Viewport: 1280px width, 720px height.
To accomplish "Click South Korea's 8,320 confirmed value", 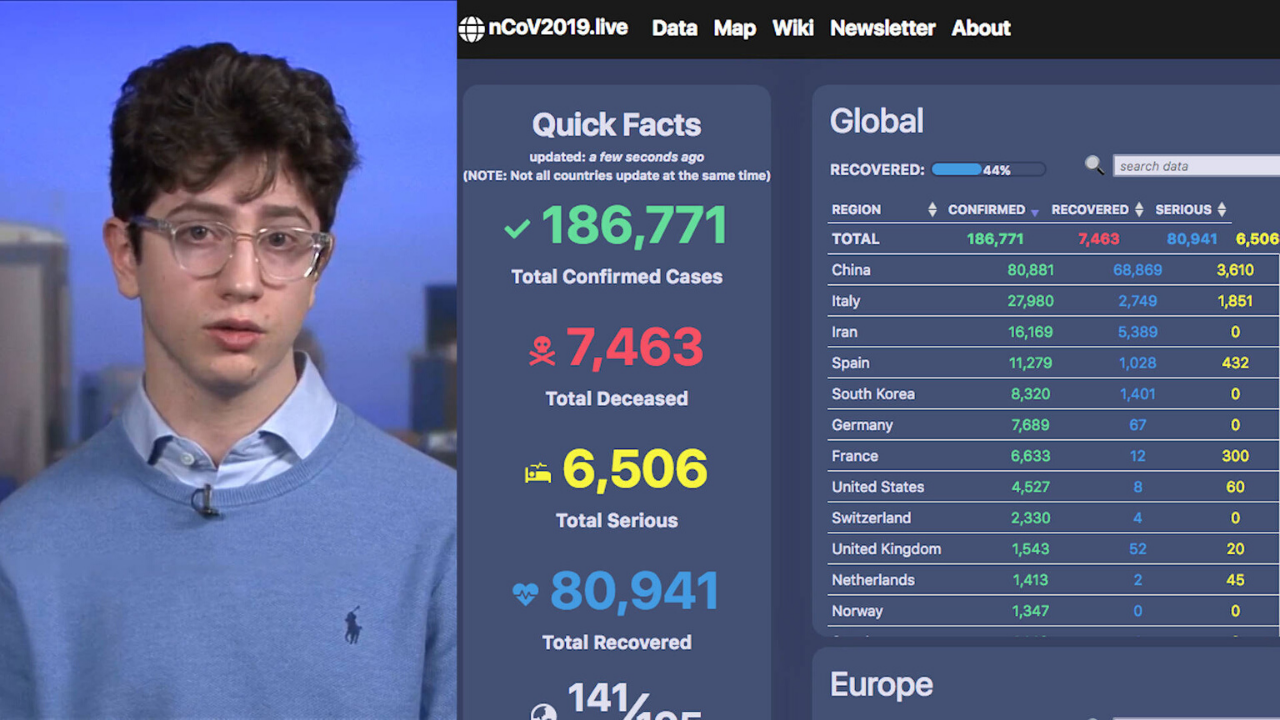I will tap(1031, 394).
